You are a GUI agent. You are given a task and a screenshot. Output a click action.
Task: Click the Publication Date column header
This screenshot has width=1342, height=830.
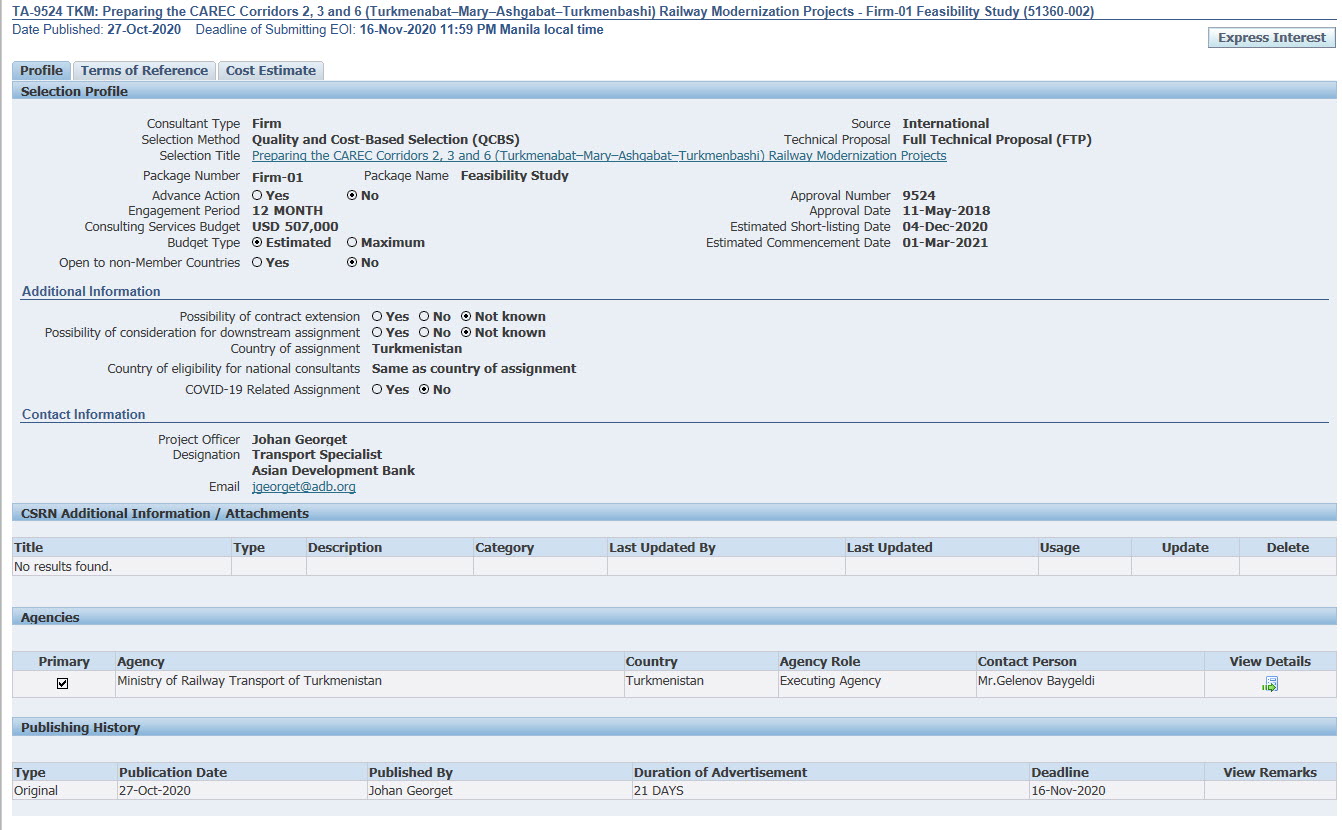(x=173, y=773)
